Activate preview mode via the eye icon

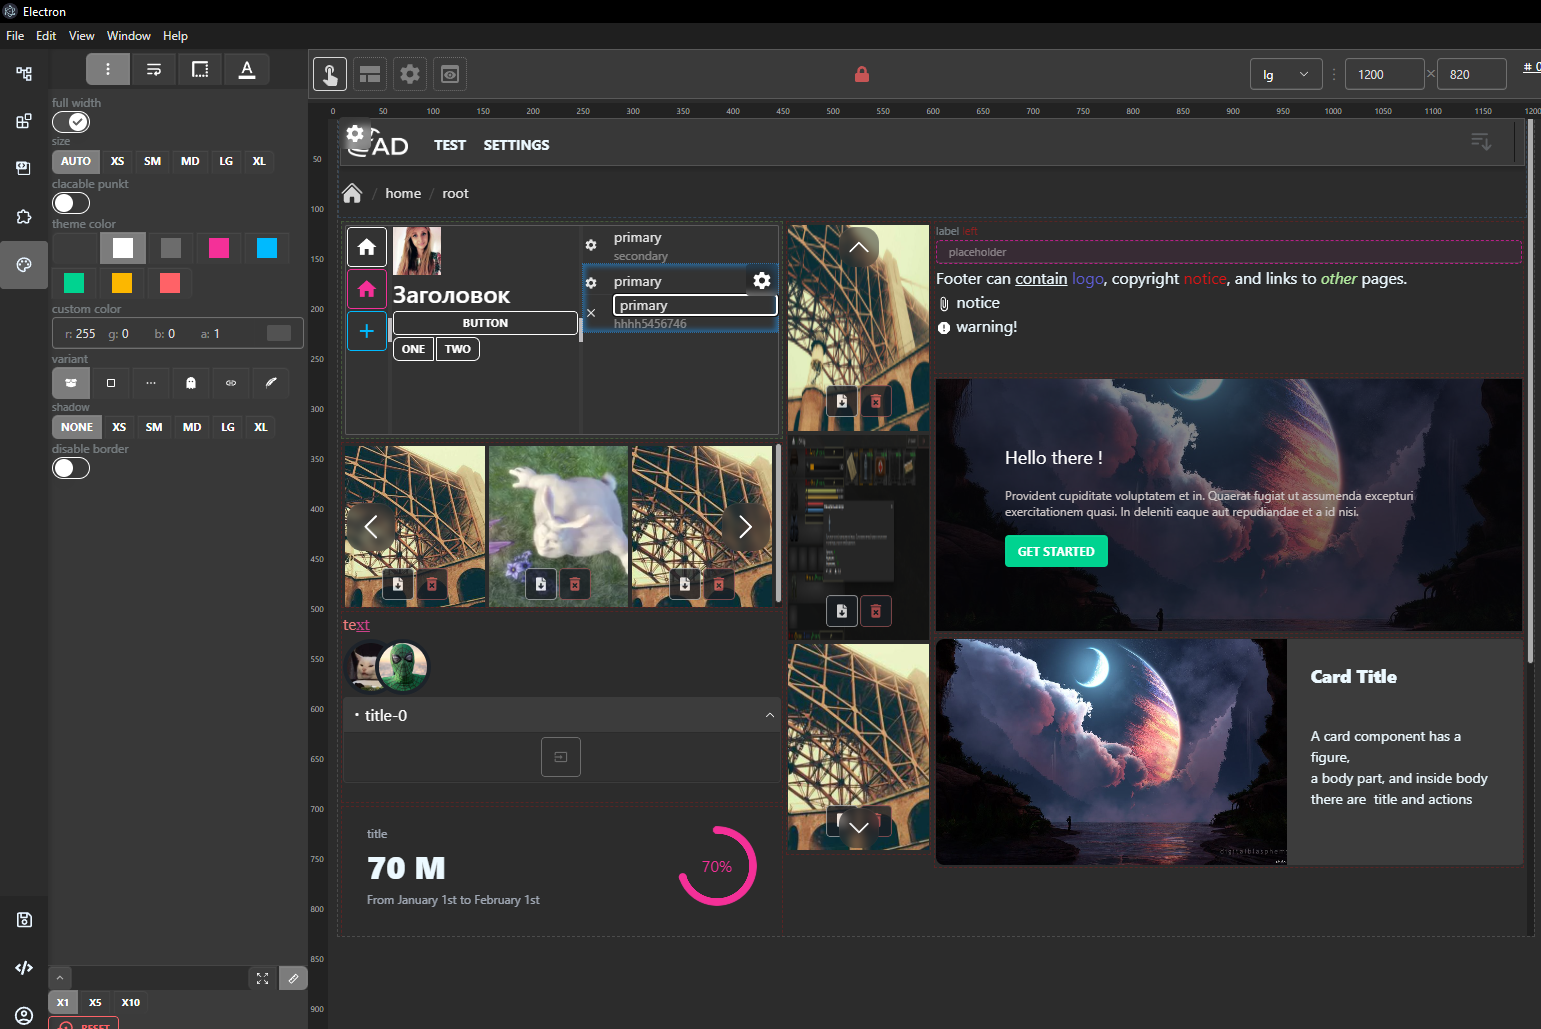click(x=449, y=73)
